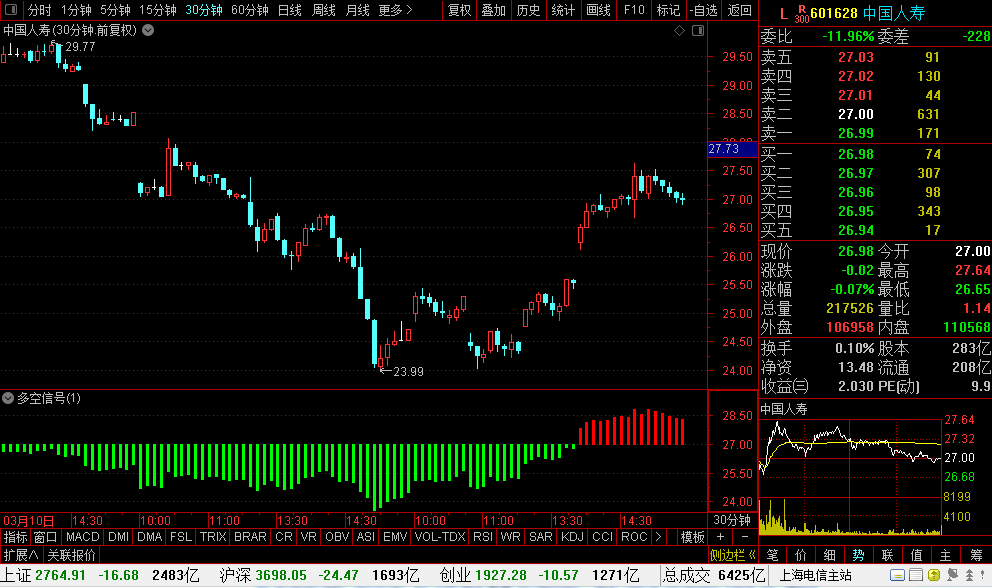The image size is (992, 588).
Task: Switch sidebar to 笔 tick tab
Action: (773, 555)
